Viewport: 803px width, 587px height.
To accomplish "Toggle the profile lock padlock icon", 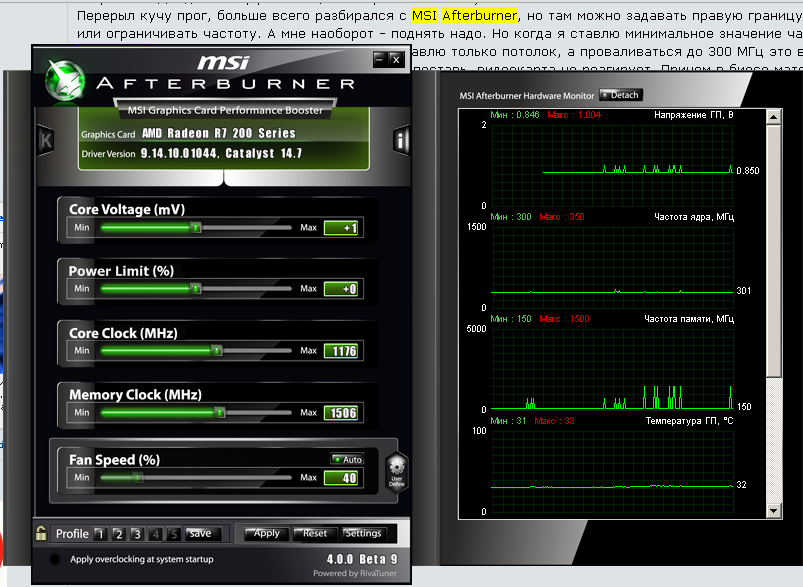I will [41, 533].
